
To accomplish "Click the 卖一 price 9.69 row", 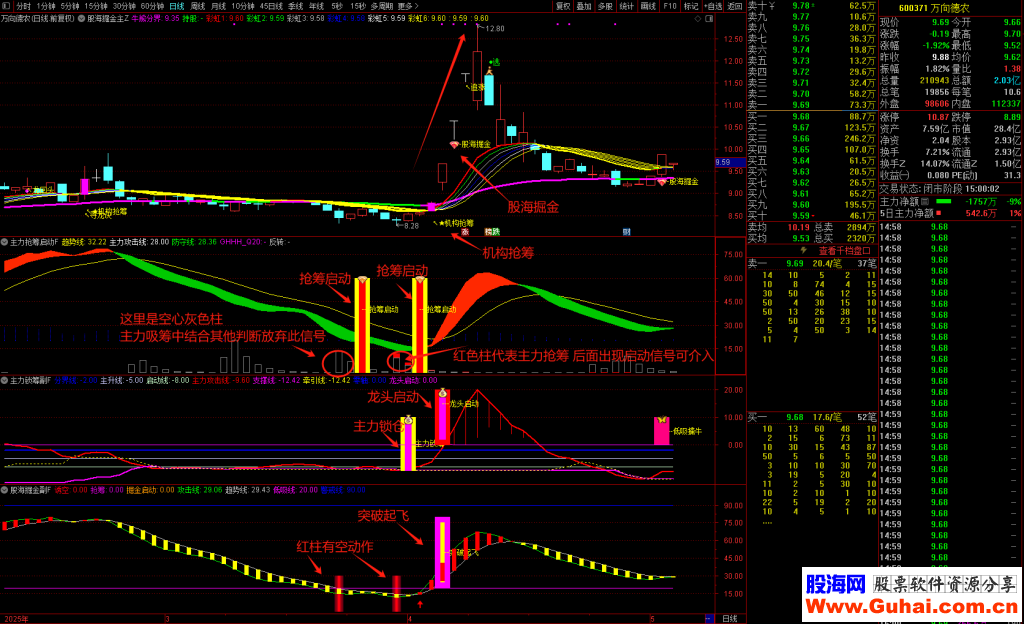I will tap(812, 105).
